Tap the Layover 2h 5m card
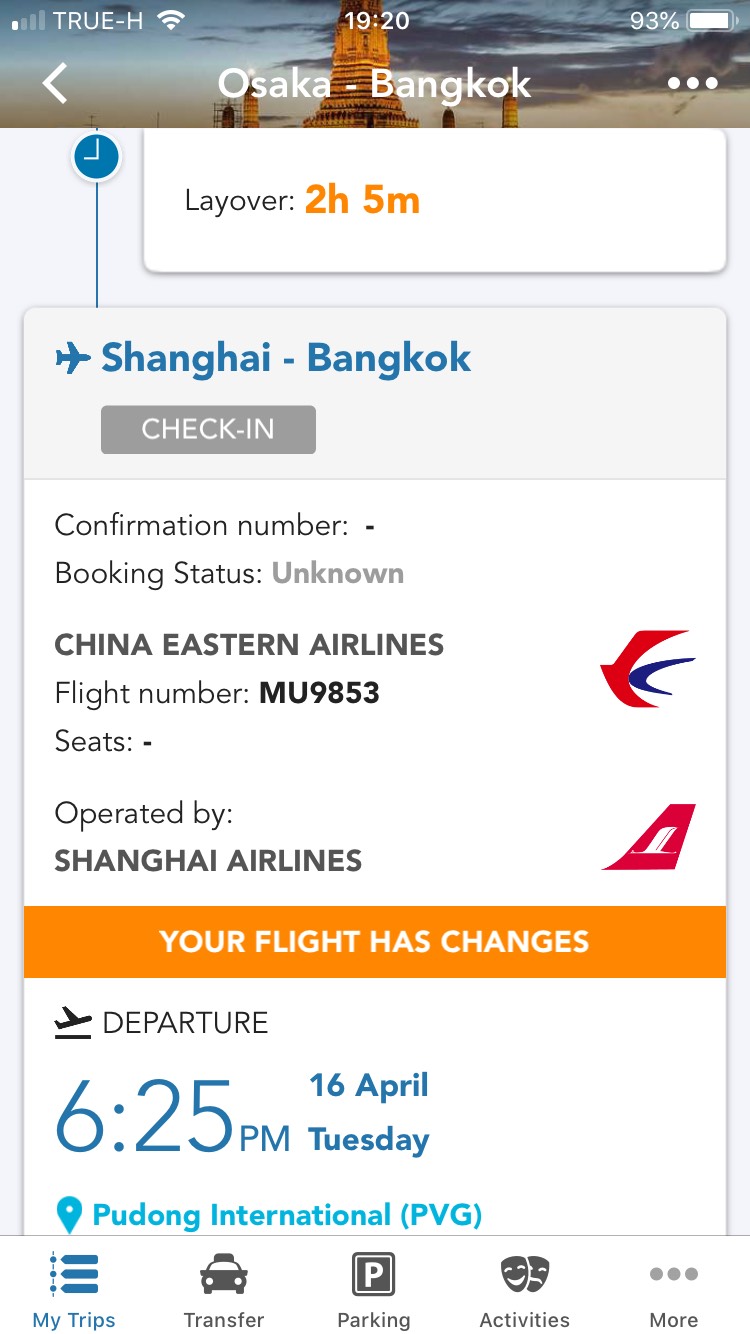The image size is (750, 1334). (x=435, y=200)
